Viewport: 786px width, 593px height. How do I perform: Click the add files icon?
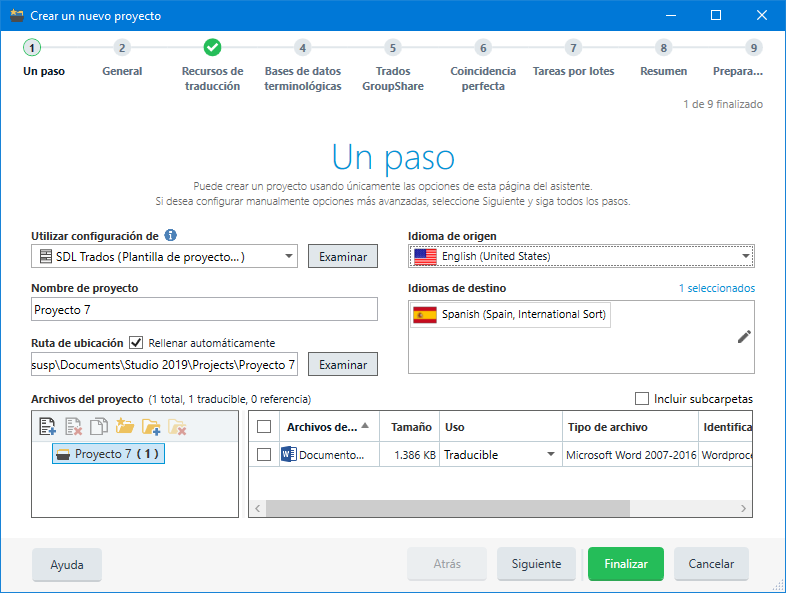click(48, 426)
